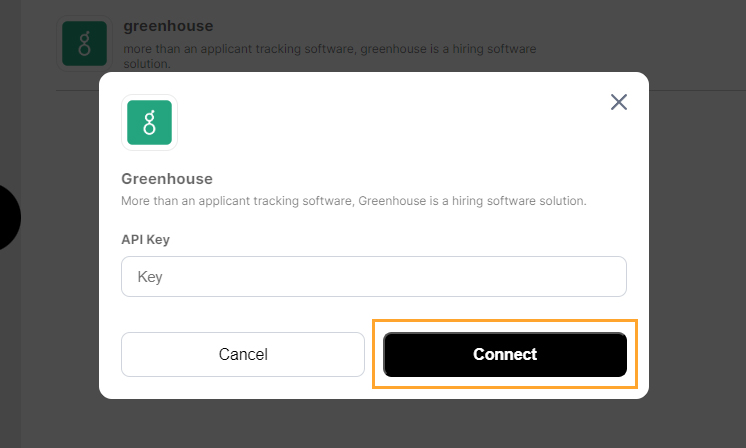746x448 pixels.
Task: Click the divider line under the greenhouse listing
Action: pyautogui.click(x=400, y=90)
